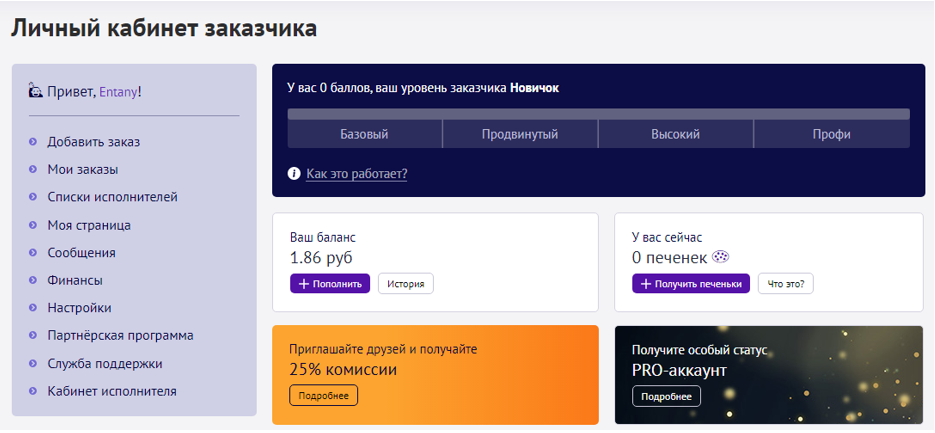Open Списки исполнителей
This screenshot has height=433, width=935.
(x=113, y=197)
